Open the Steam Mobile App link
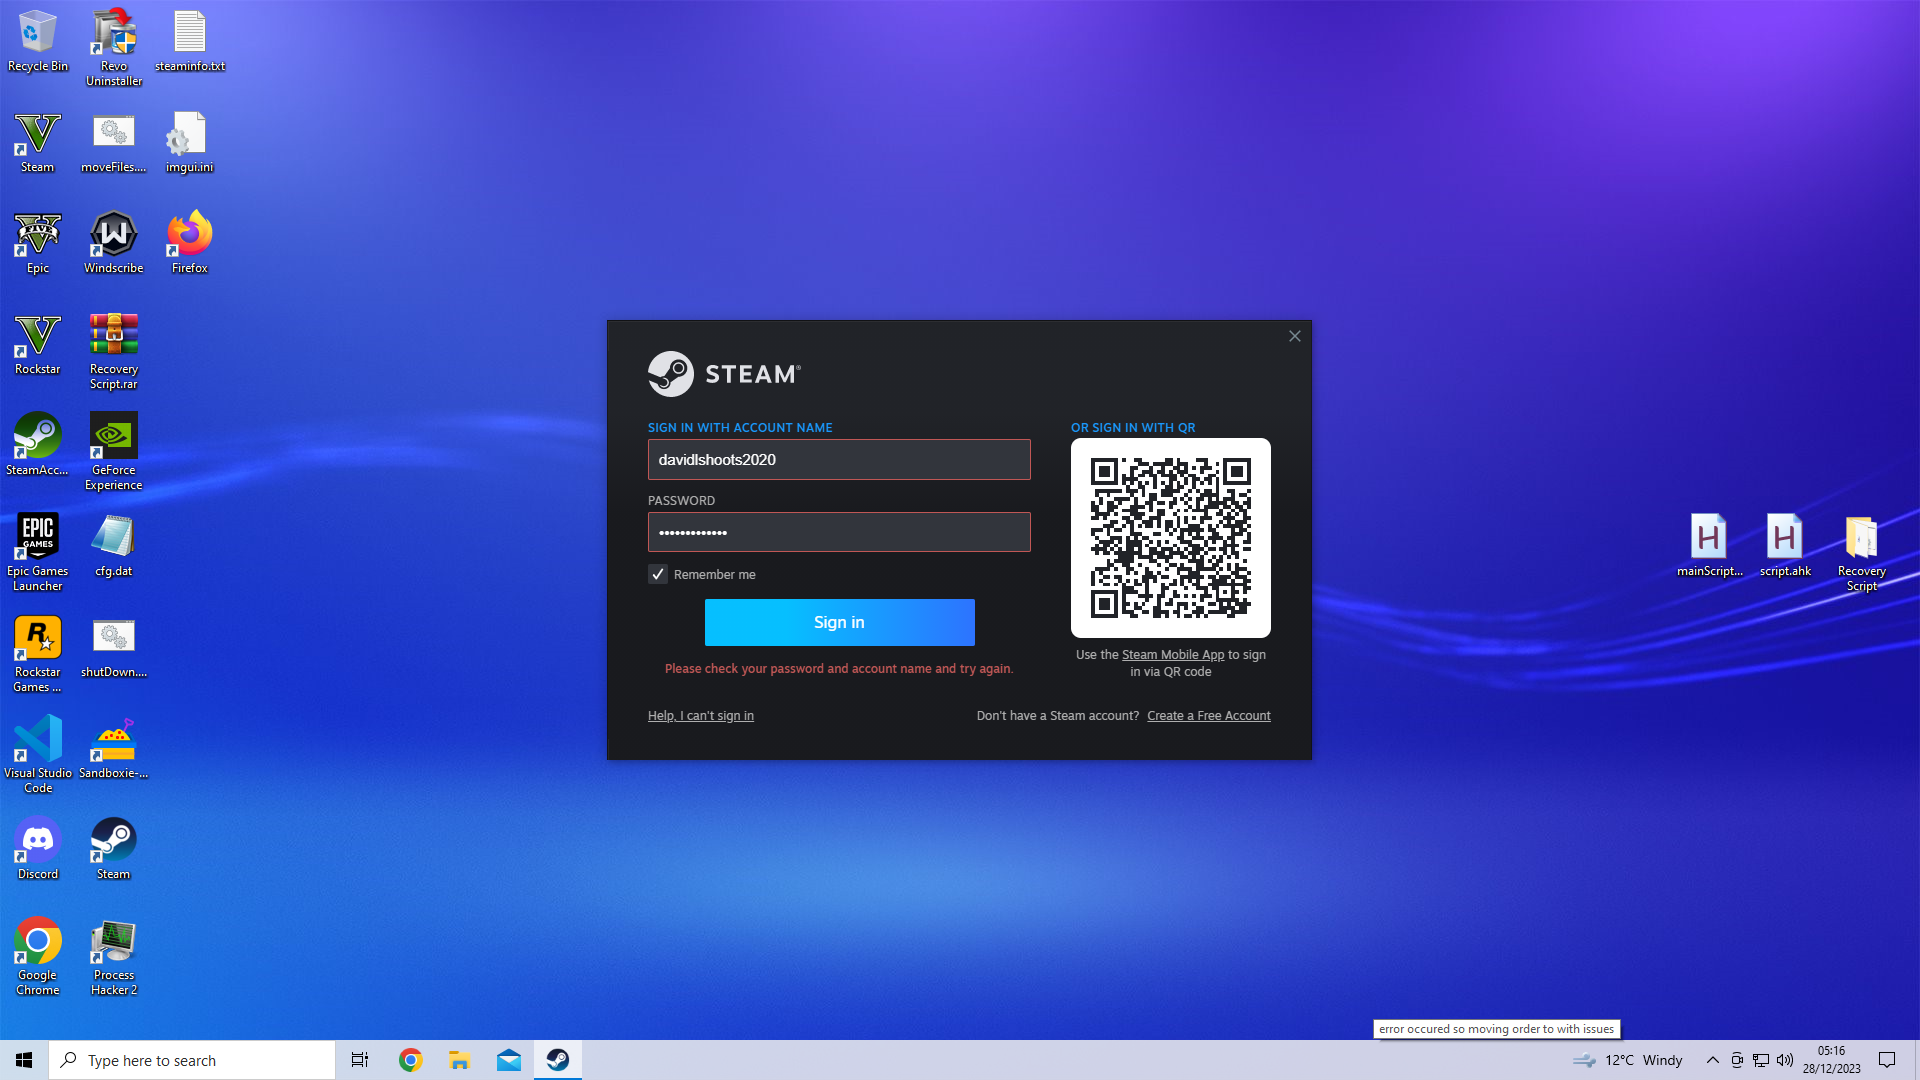 [1172, 654]
